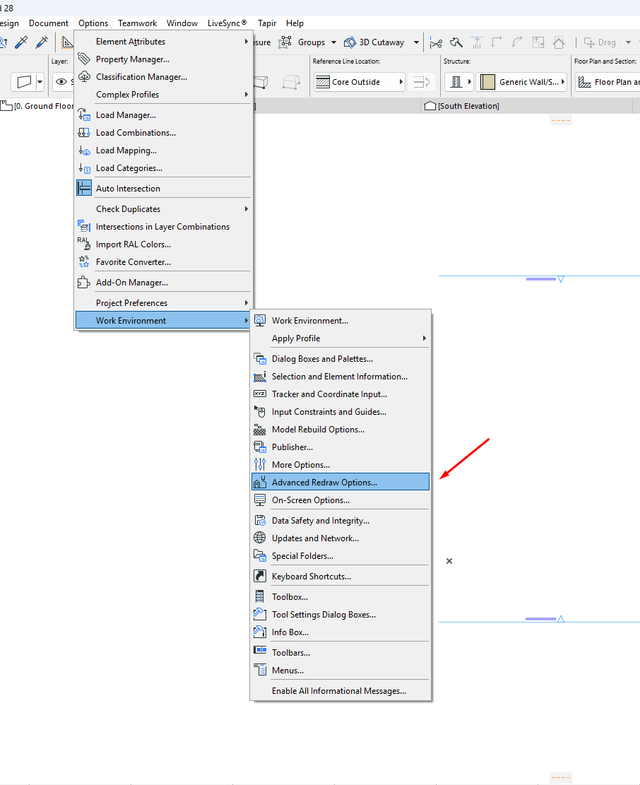
Task: Expand the Project Preferences submenu
Action: point(163,303)
